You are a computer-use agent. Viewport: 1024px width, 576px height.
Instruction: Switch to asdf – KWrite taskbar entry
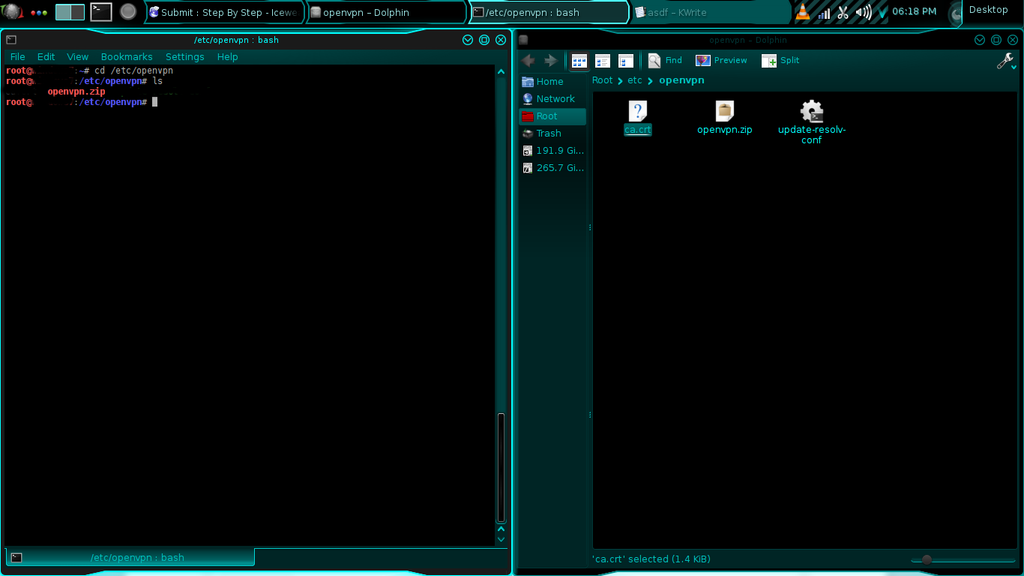click(x=709, y=12)
